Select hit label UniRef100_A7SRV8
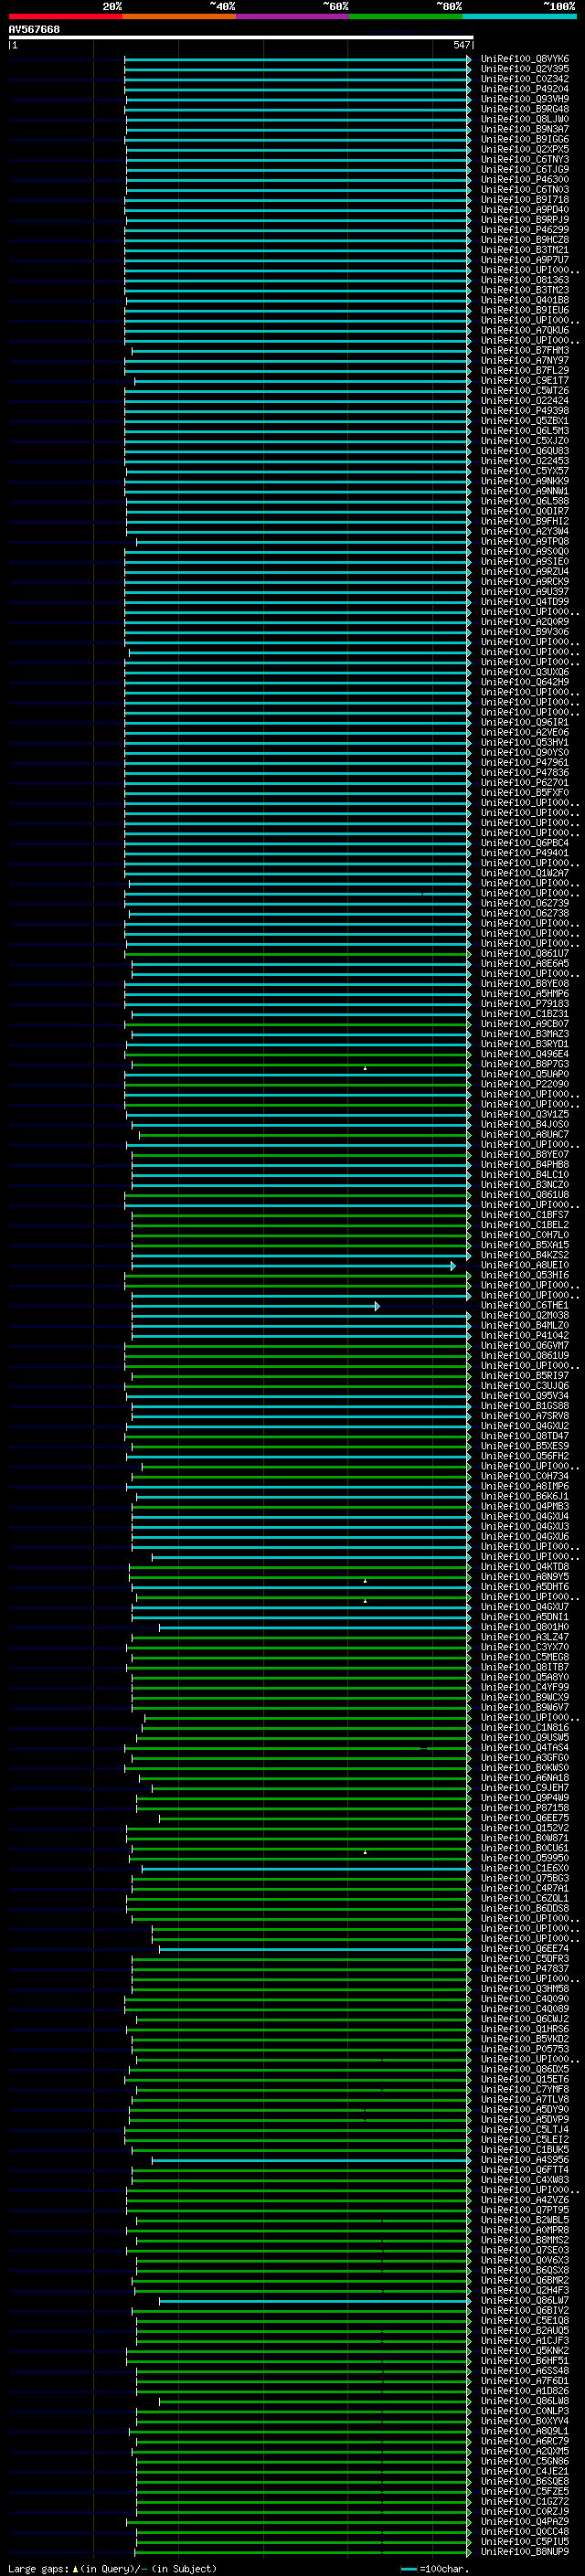Viewport: 585px width, 2576px height. point(525,1416)
